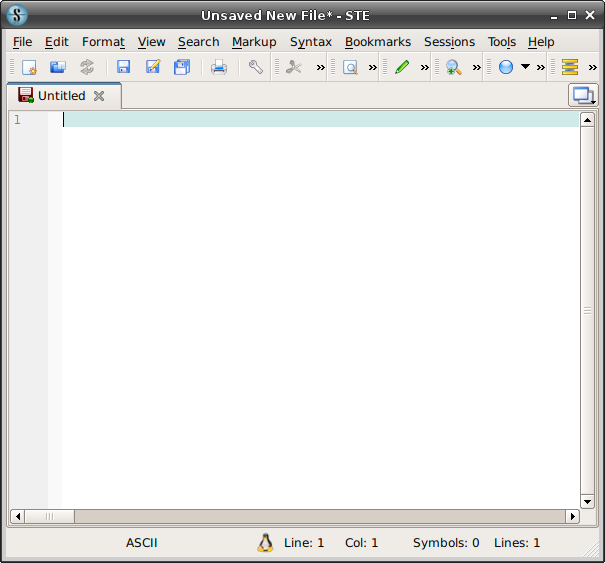
Task: Click the vertical scrollbar thumb
Action: (587, 311)
